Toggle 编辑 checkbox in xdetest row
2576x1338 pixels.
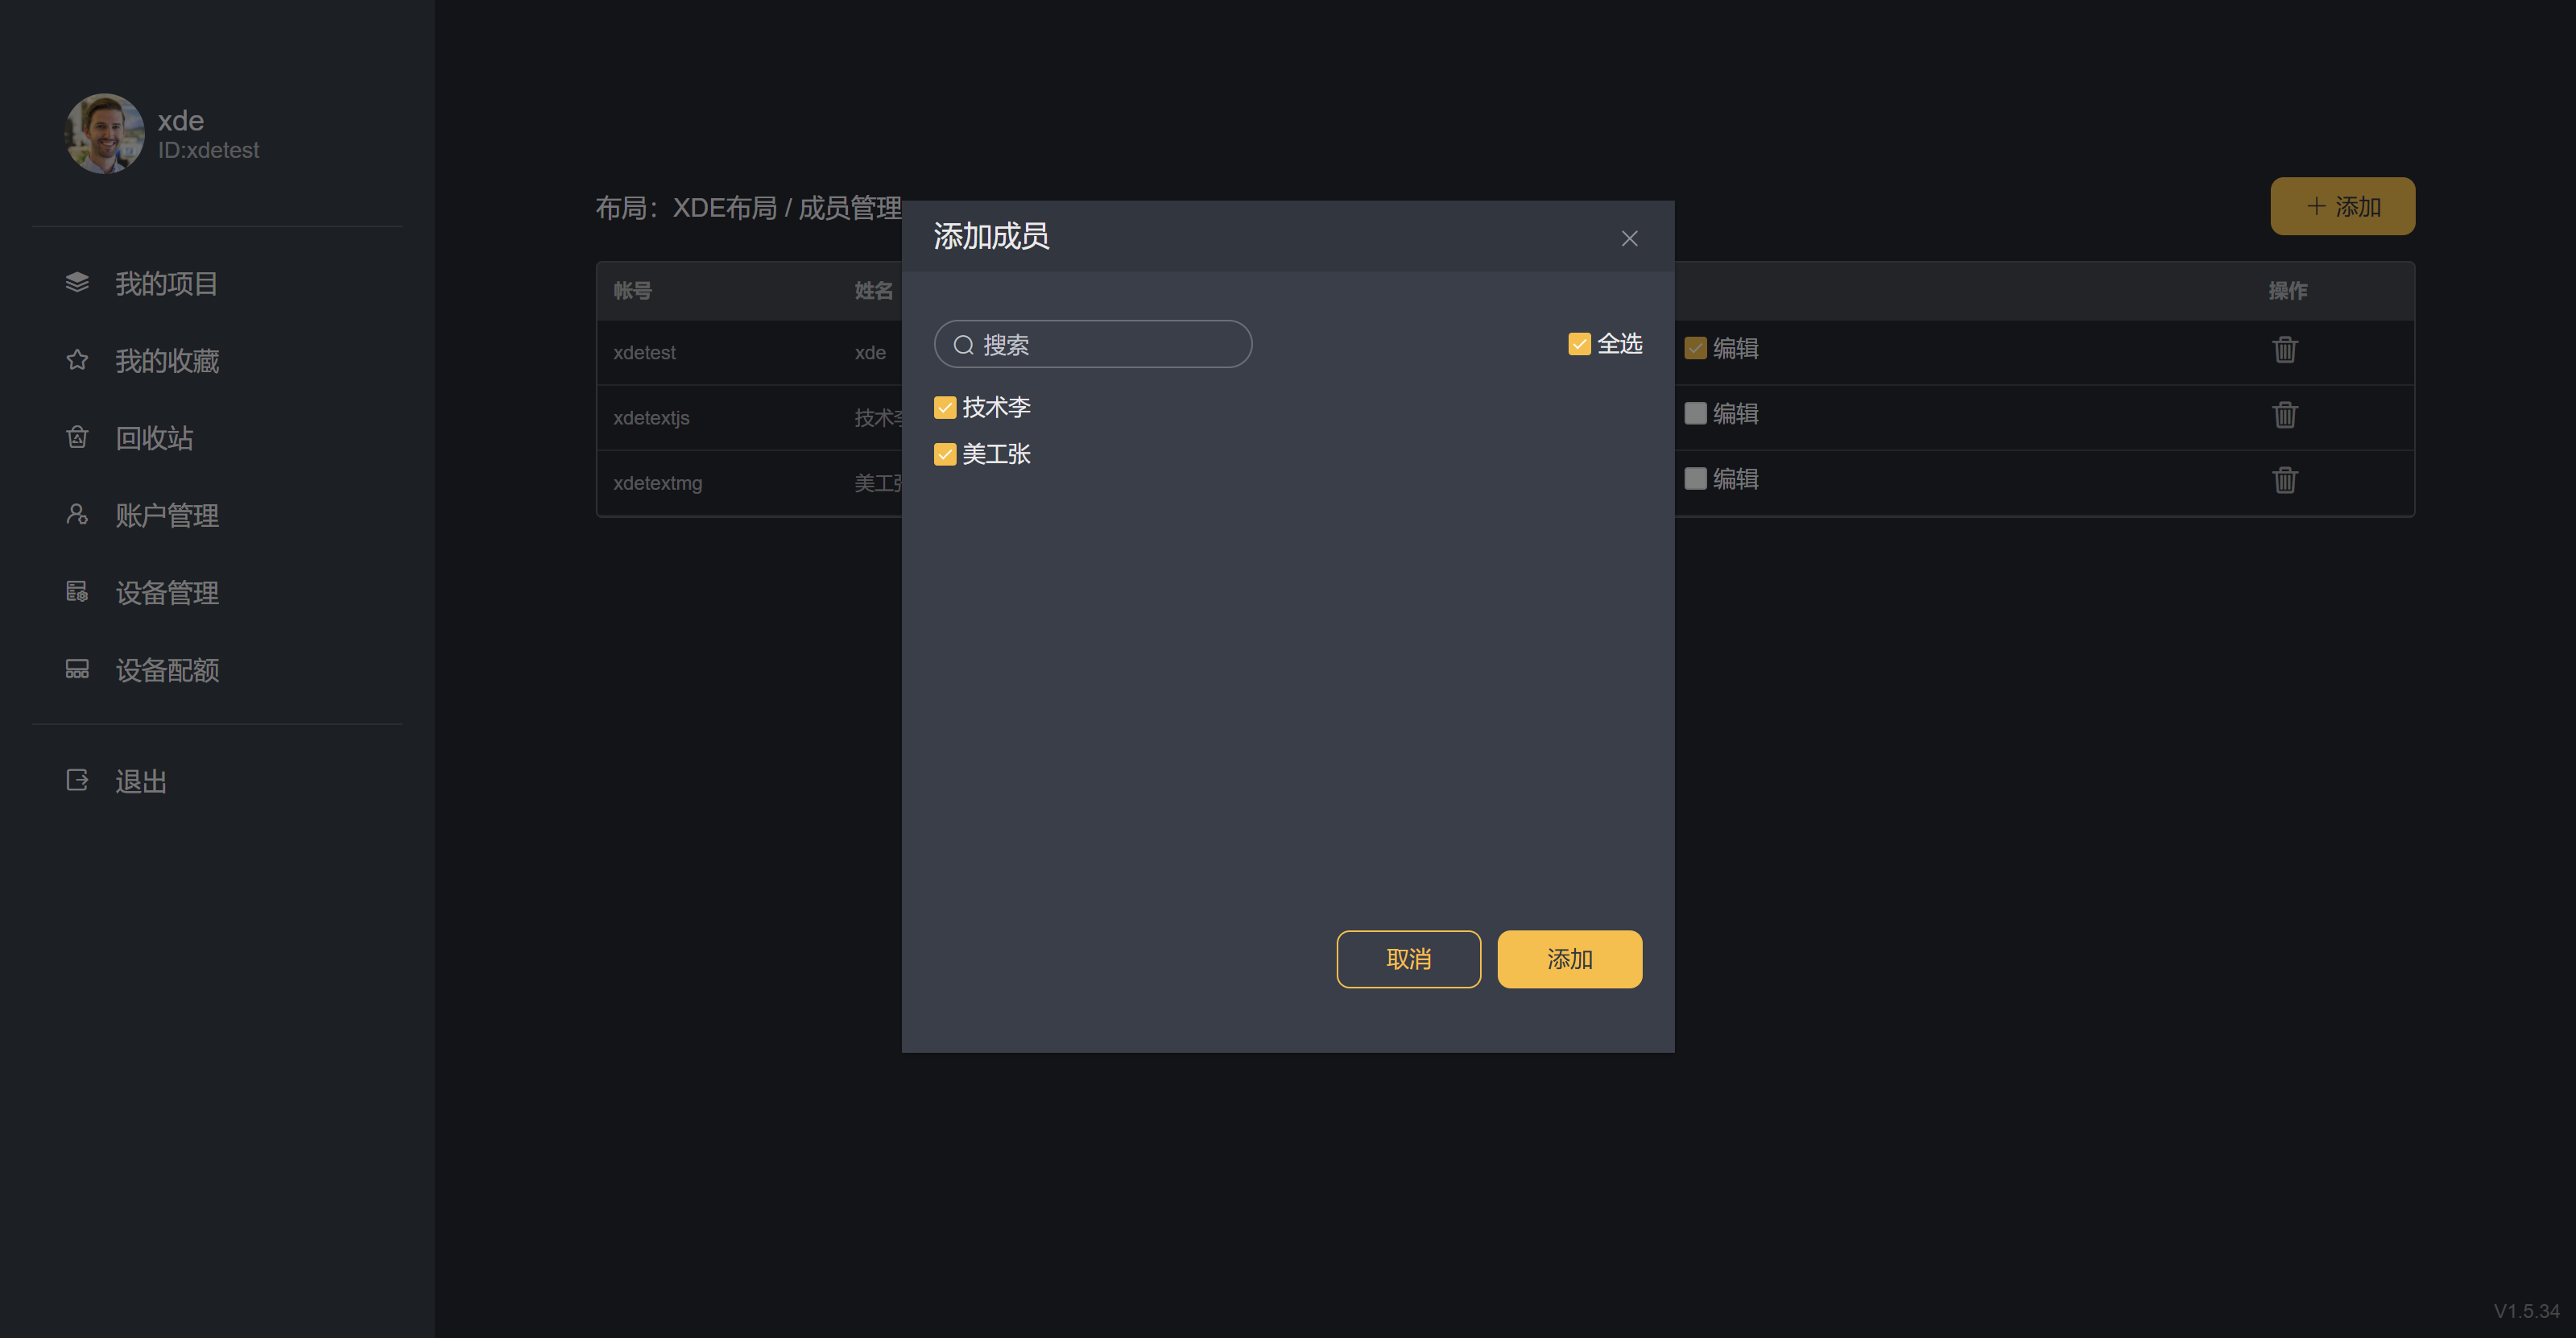tap(1695, 348)
